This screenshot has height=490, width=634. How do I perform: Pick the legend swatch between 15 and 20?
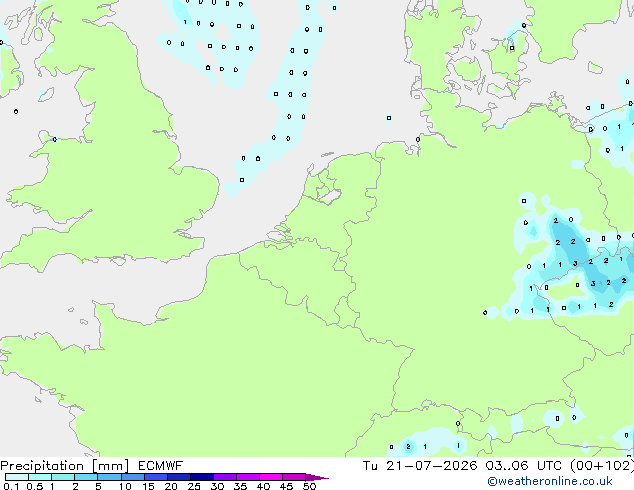[156, 477]
